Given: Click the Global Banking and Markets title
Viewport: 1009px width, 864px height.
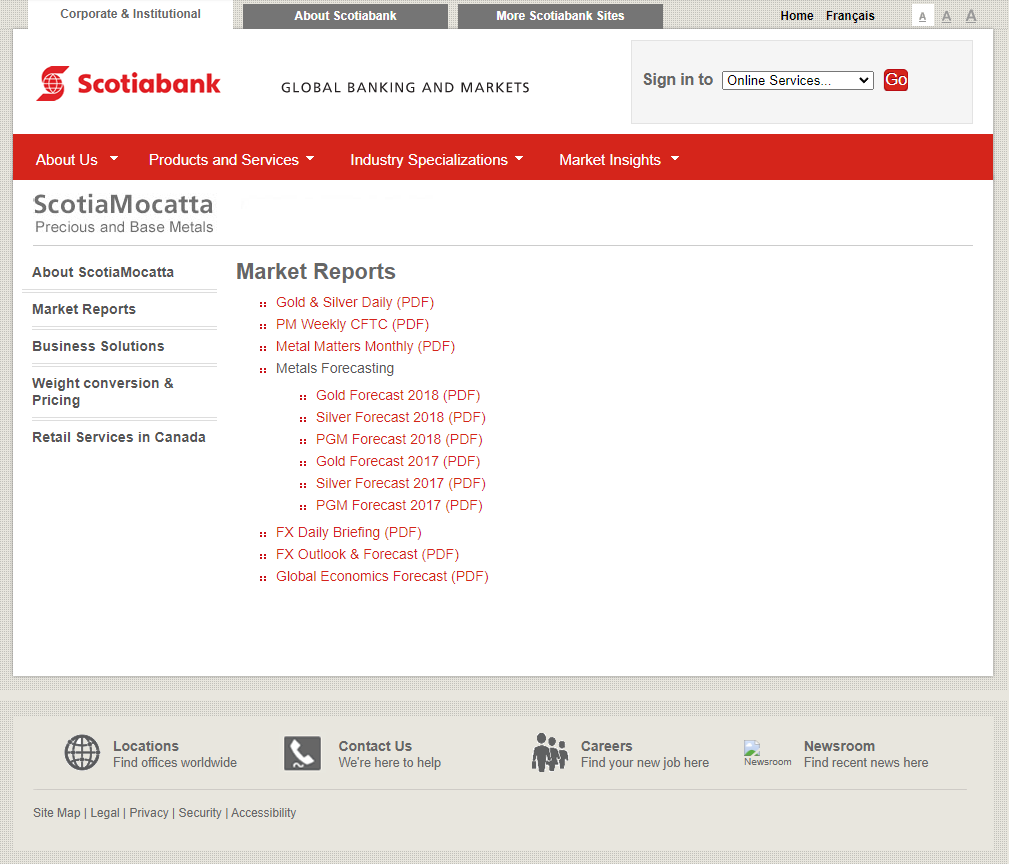Looking at the screenshot, I should 405,87.
